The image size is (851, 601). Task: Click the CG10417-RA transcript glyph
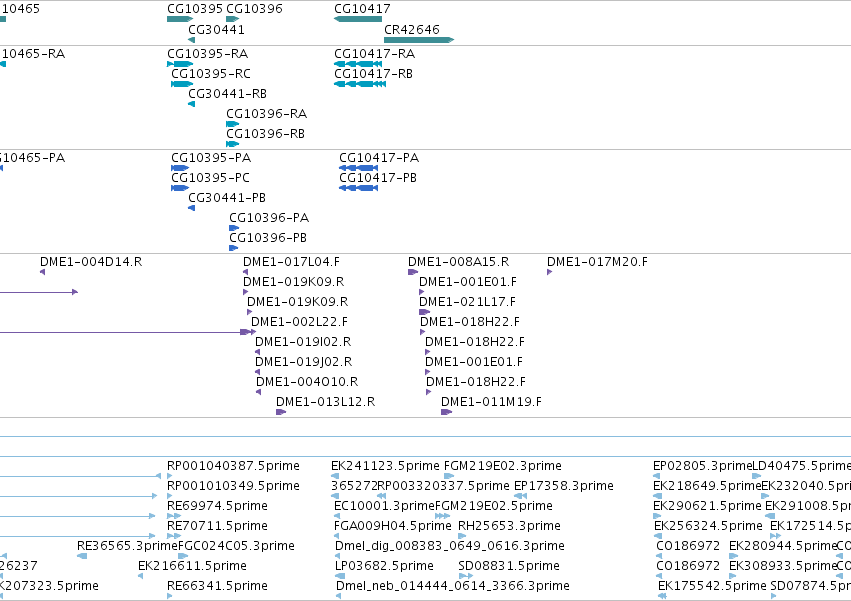pos(358,64)
